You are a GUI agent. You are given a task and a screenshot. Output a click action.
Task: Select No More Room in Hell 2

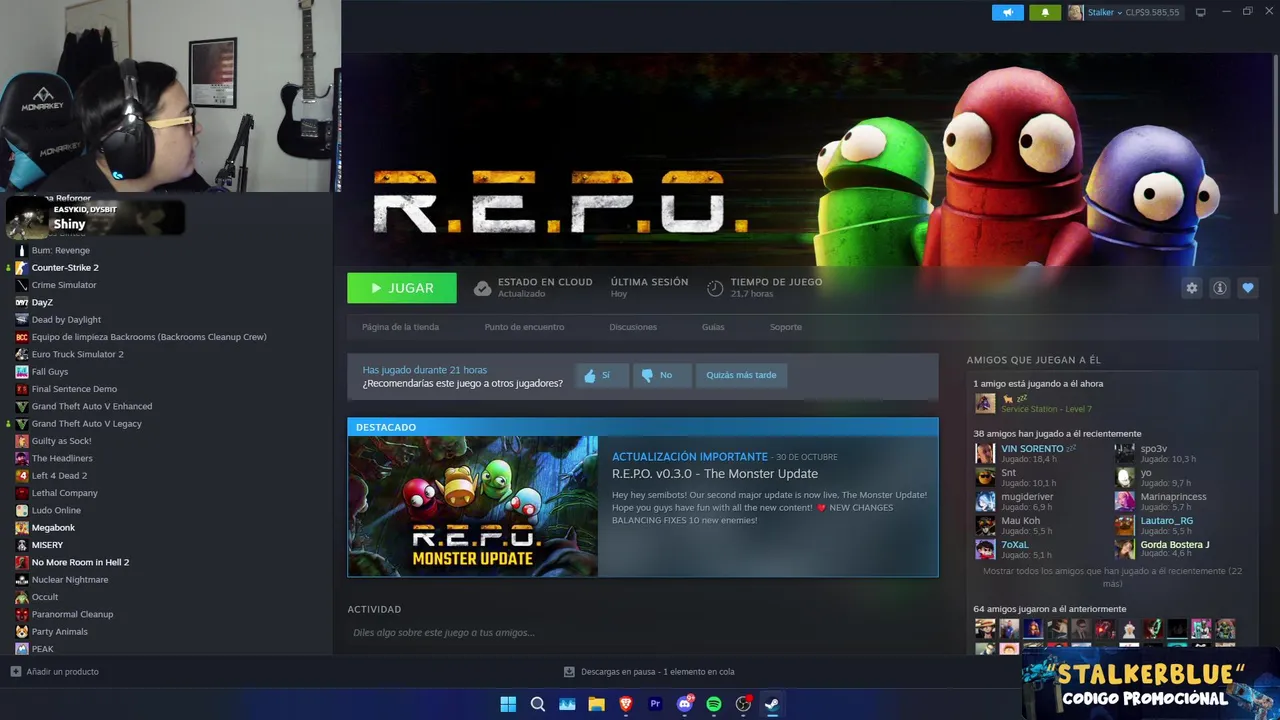[80, 562]
